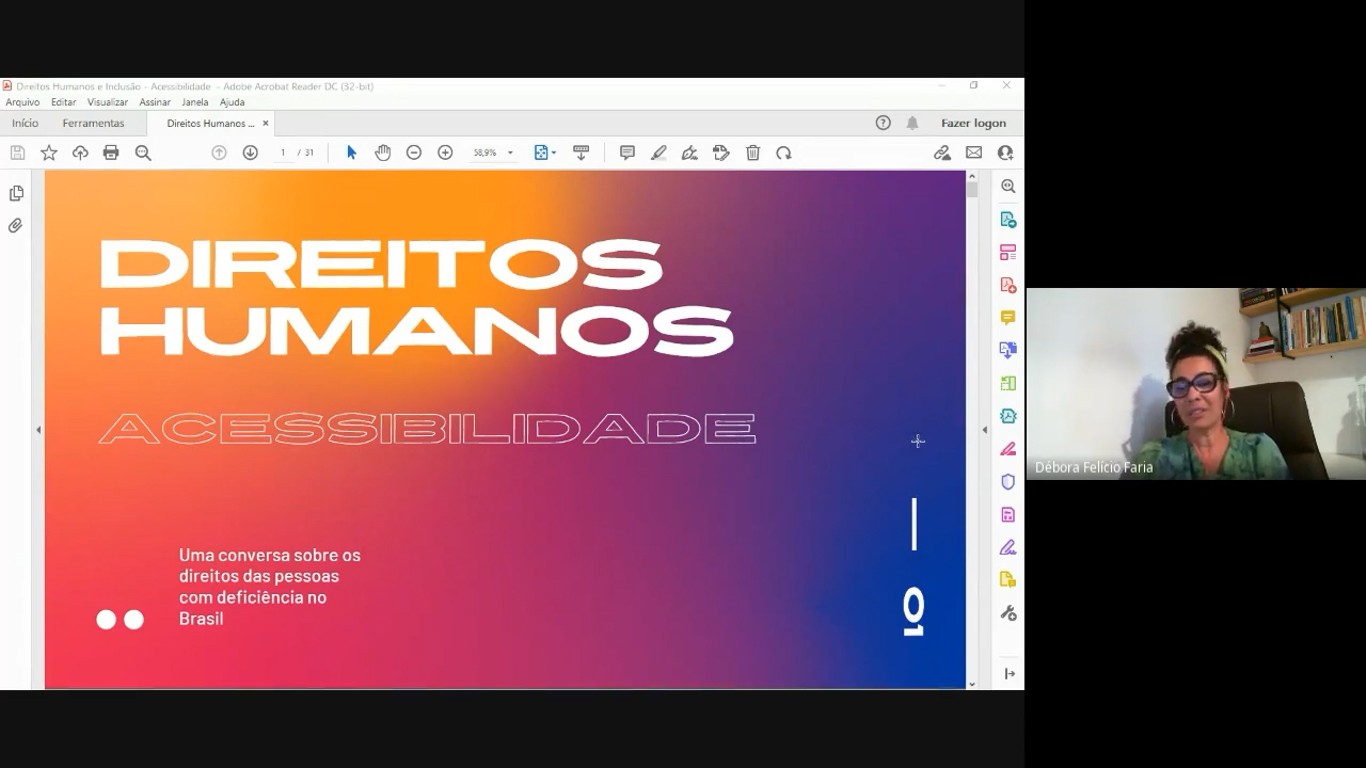Screen dimensions: 1366x768
Task: Open the Ajuda menu
Action: click(232, 102)
